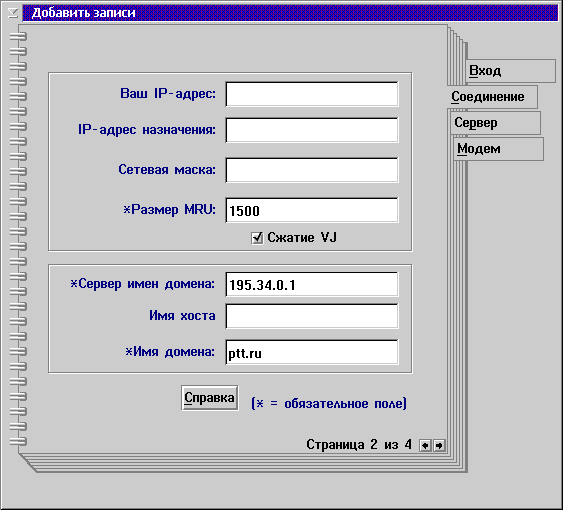Select the Имя домена field containing ptt.ru
Image resolution: width=563 pixels, height=510 pixels.
click(312, 352)
